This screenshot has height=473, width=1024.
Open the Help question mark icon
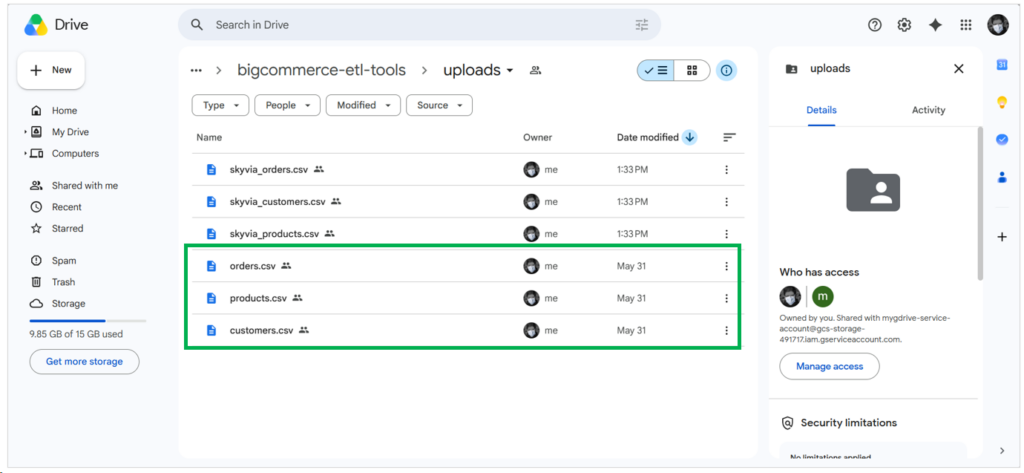point(874,25)
